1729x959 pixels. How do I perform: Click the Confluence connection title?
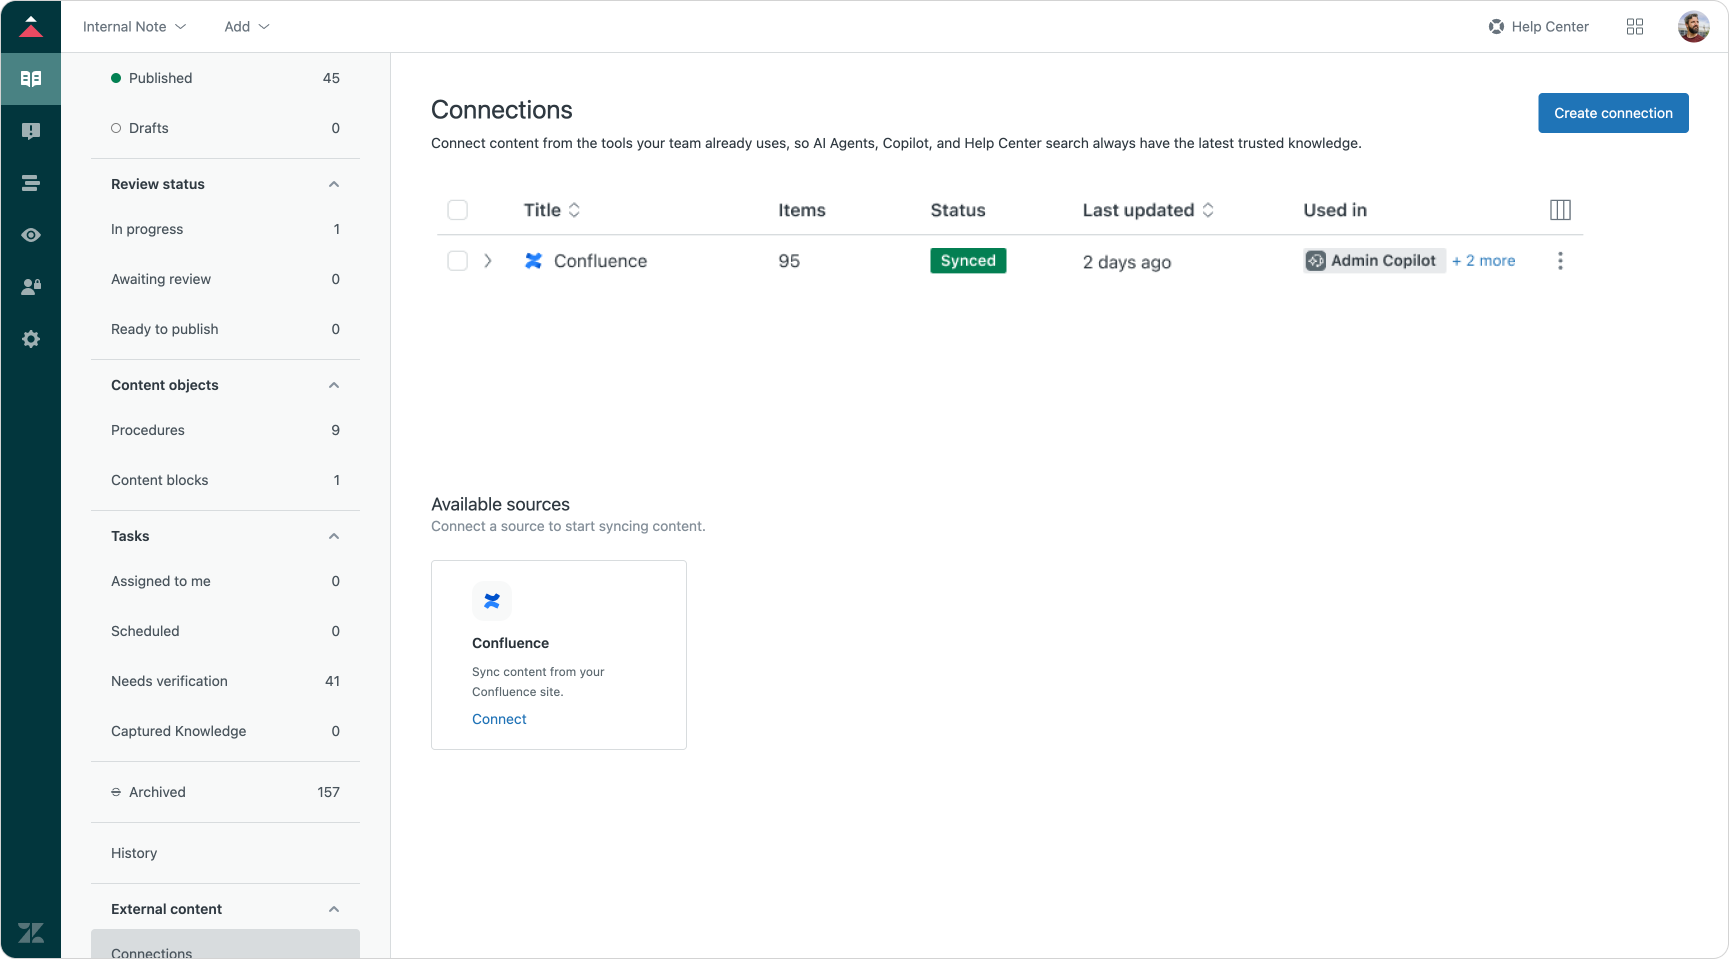[x=600, y=261]
